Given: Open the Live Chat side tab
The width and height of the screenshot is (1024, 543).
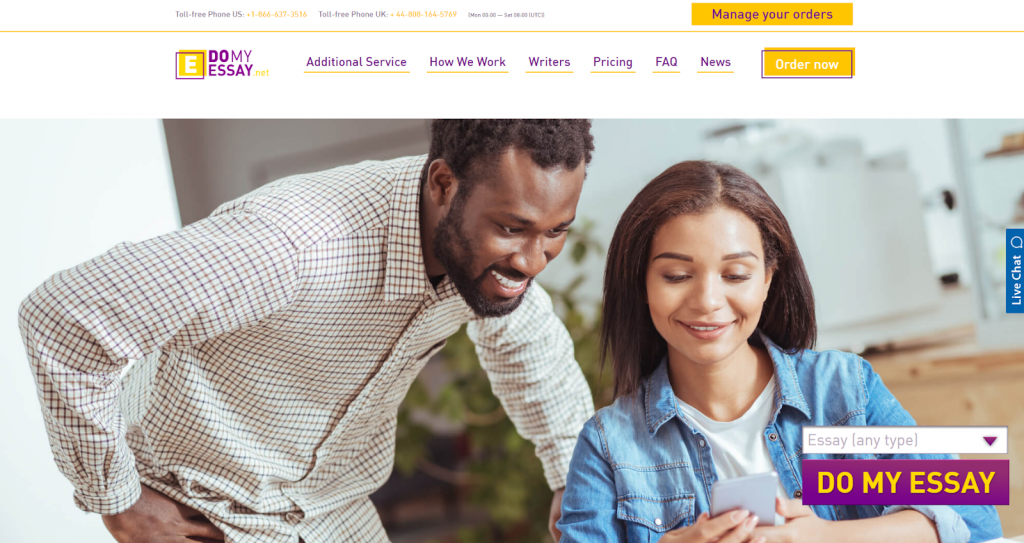Looking at the screenshot, I should click(1015, 271).
